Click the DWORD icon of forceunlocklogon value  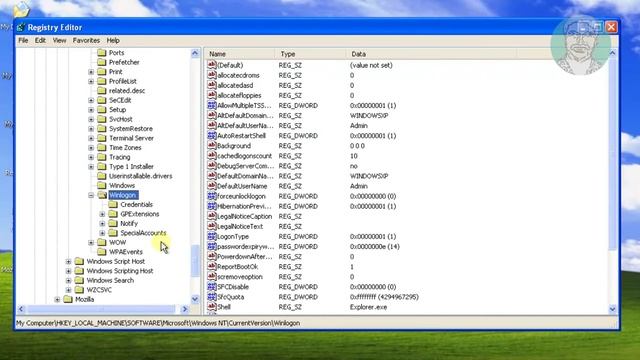[211, 196]
